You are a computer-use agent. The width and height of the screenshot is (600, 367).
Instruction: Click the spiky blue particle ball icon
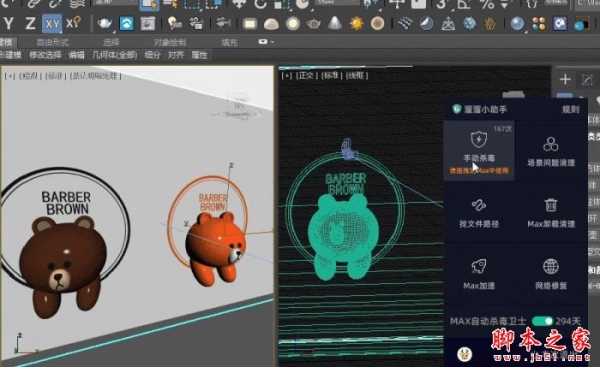469,24
